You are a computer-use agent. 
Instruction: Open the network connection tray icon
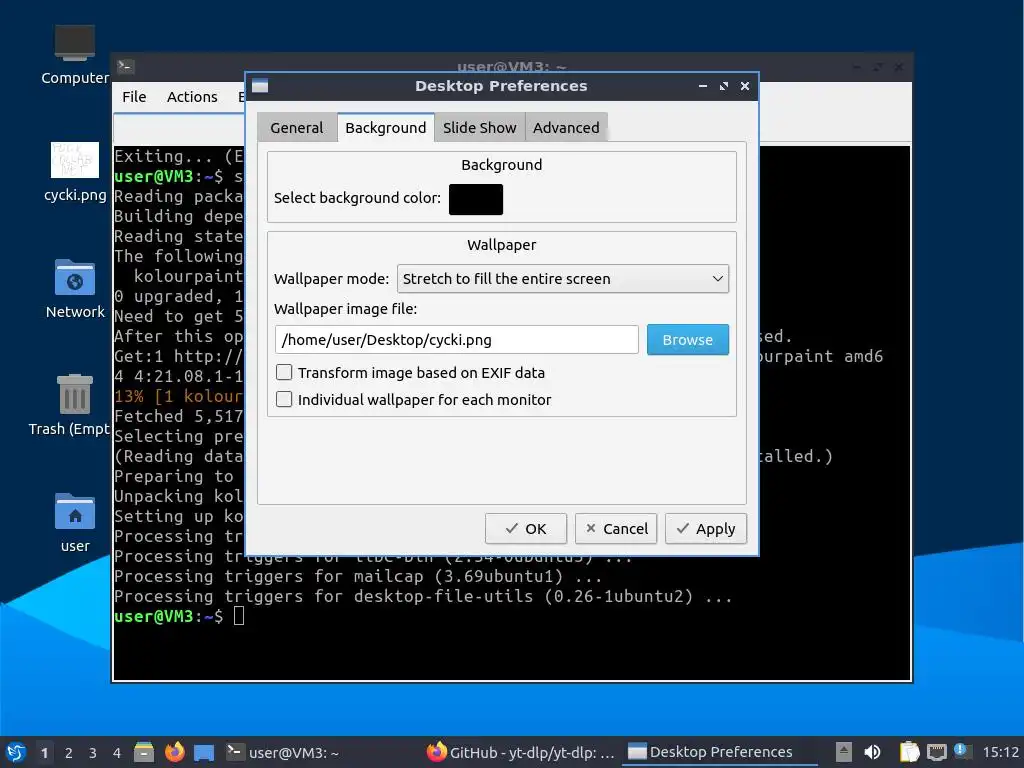[x=936, y=752]
